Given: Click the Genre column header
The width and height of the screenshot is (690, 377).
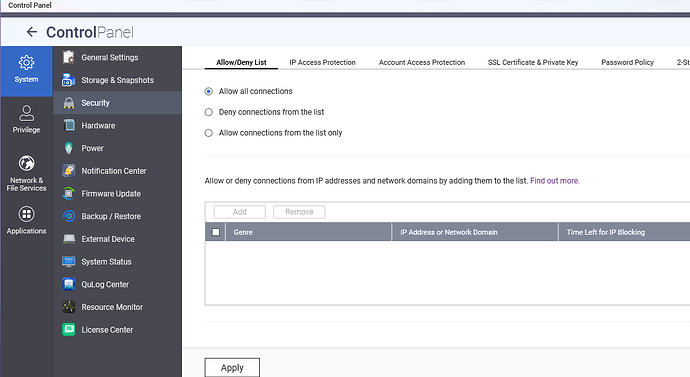Looking at the screenshot, I should coord(308,232).
